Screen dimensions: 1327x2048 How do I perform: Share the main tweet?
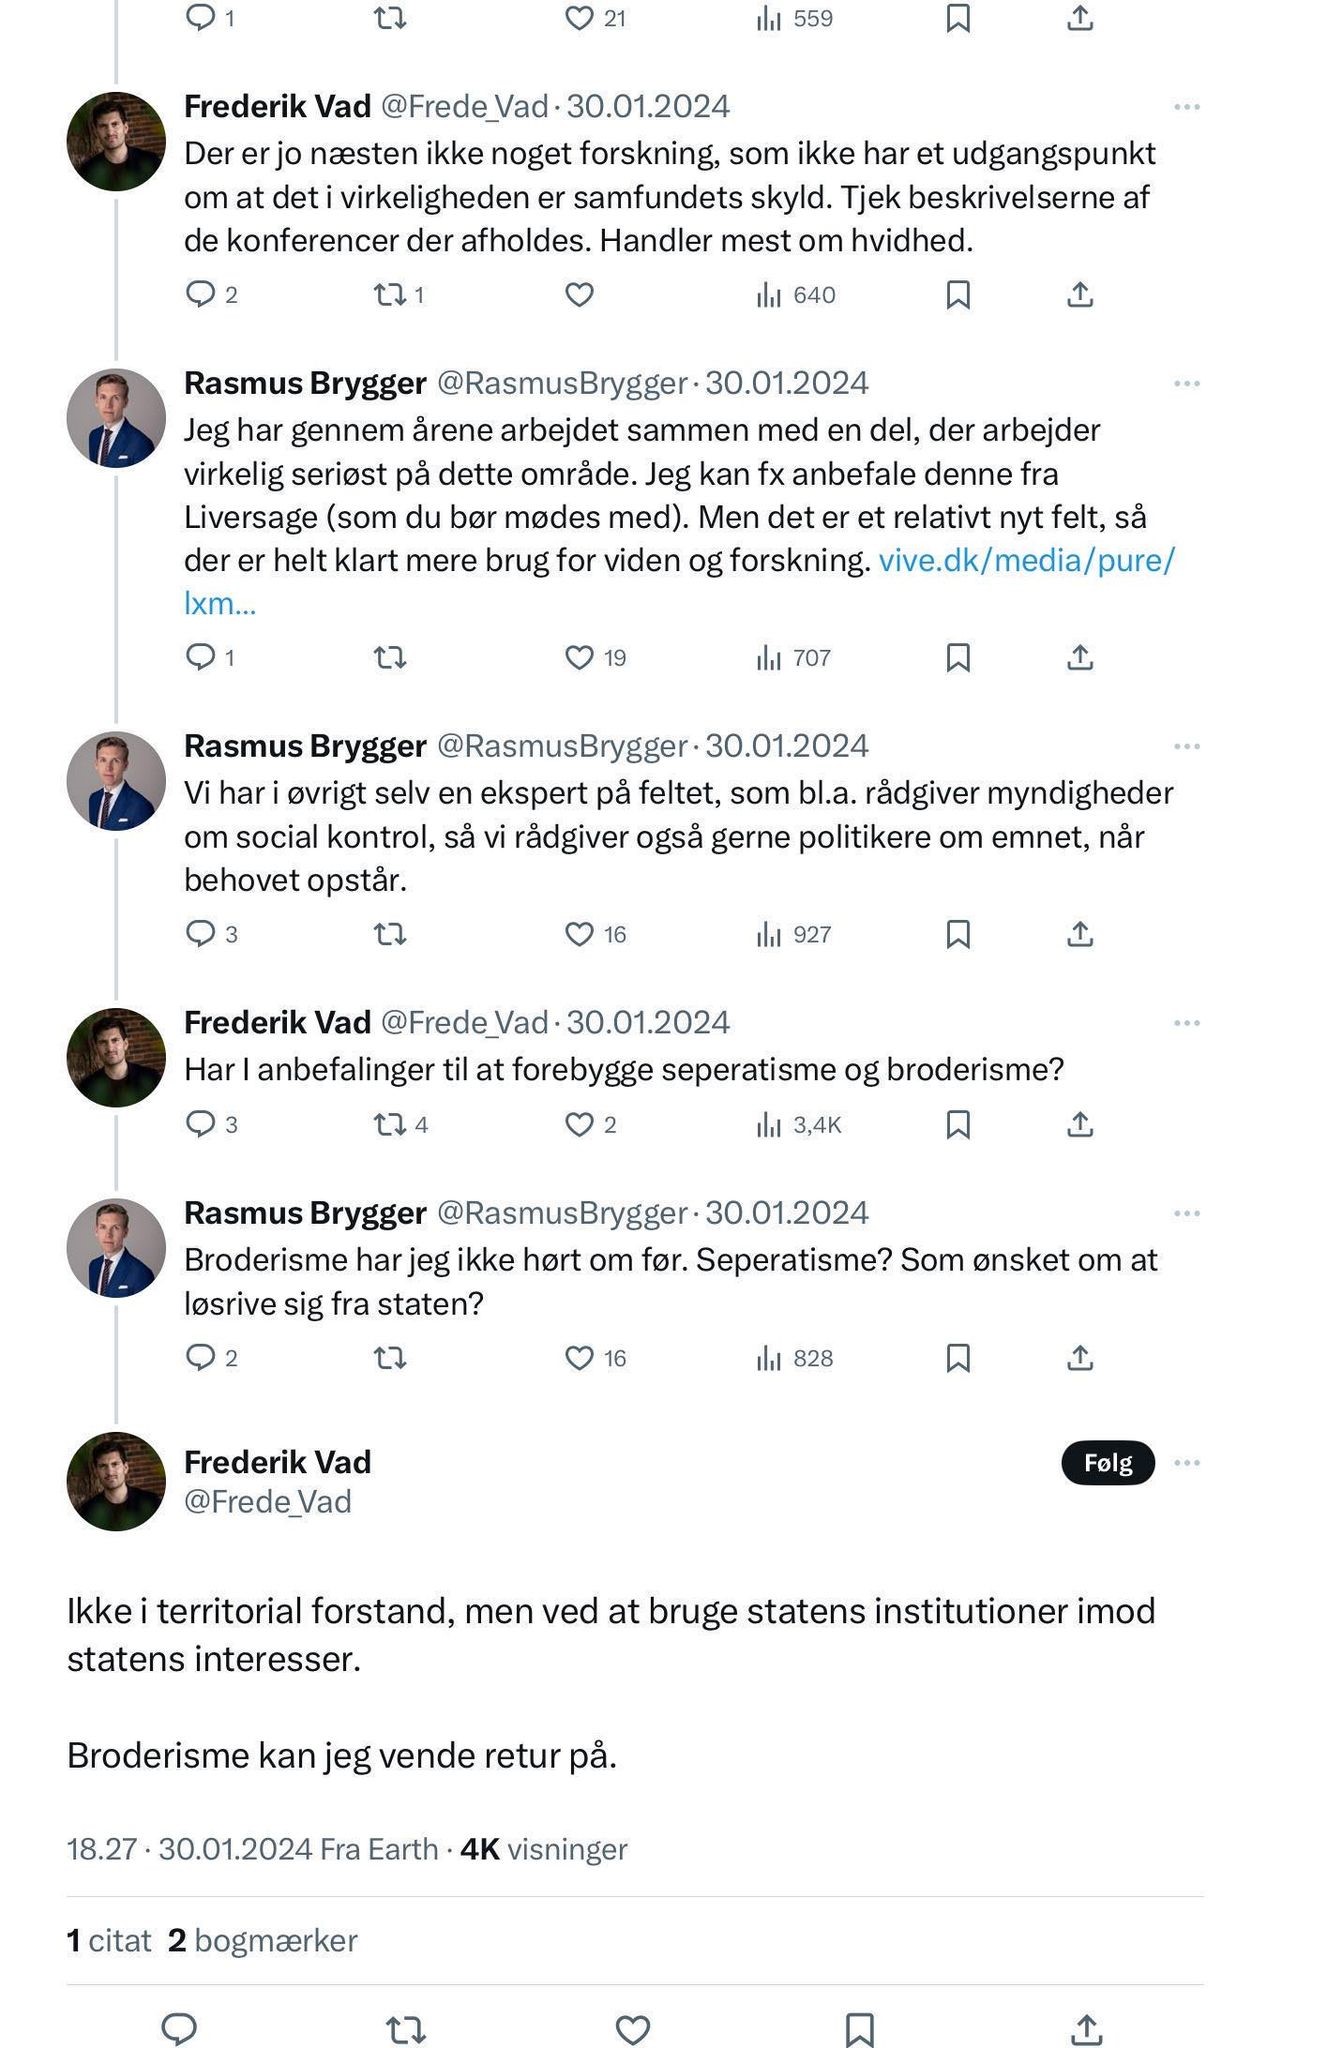(1087, 2029)
